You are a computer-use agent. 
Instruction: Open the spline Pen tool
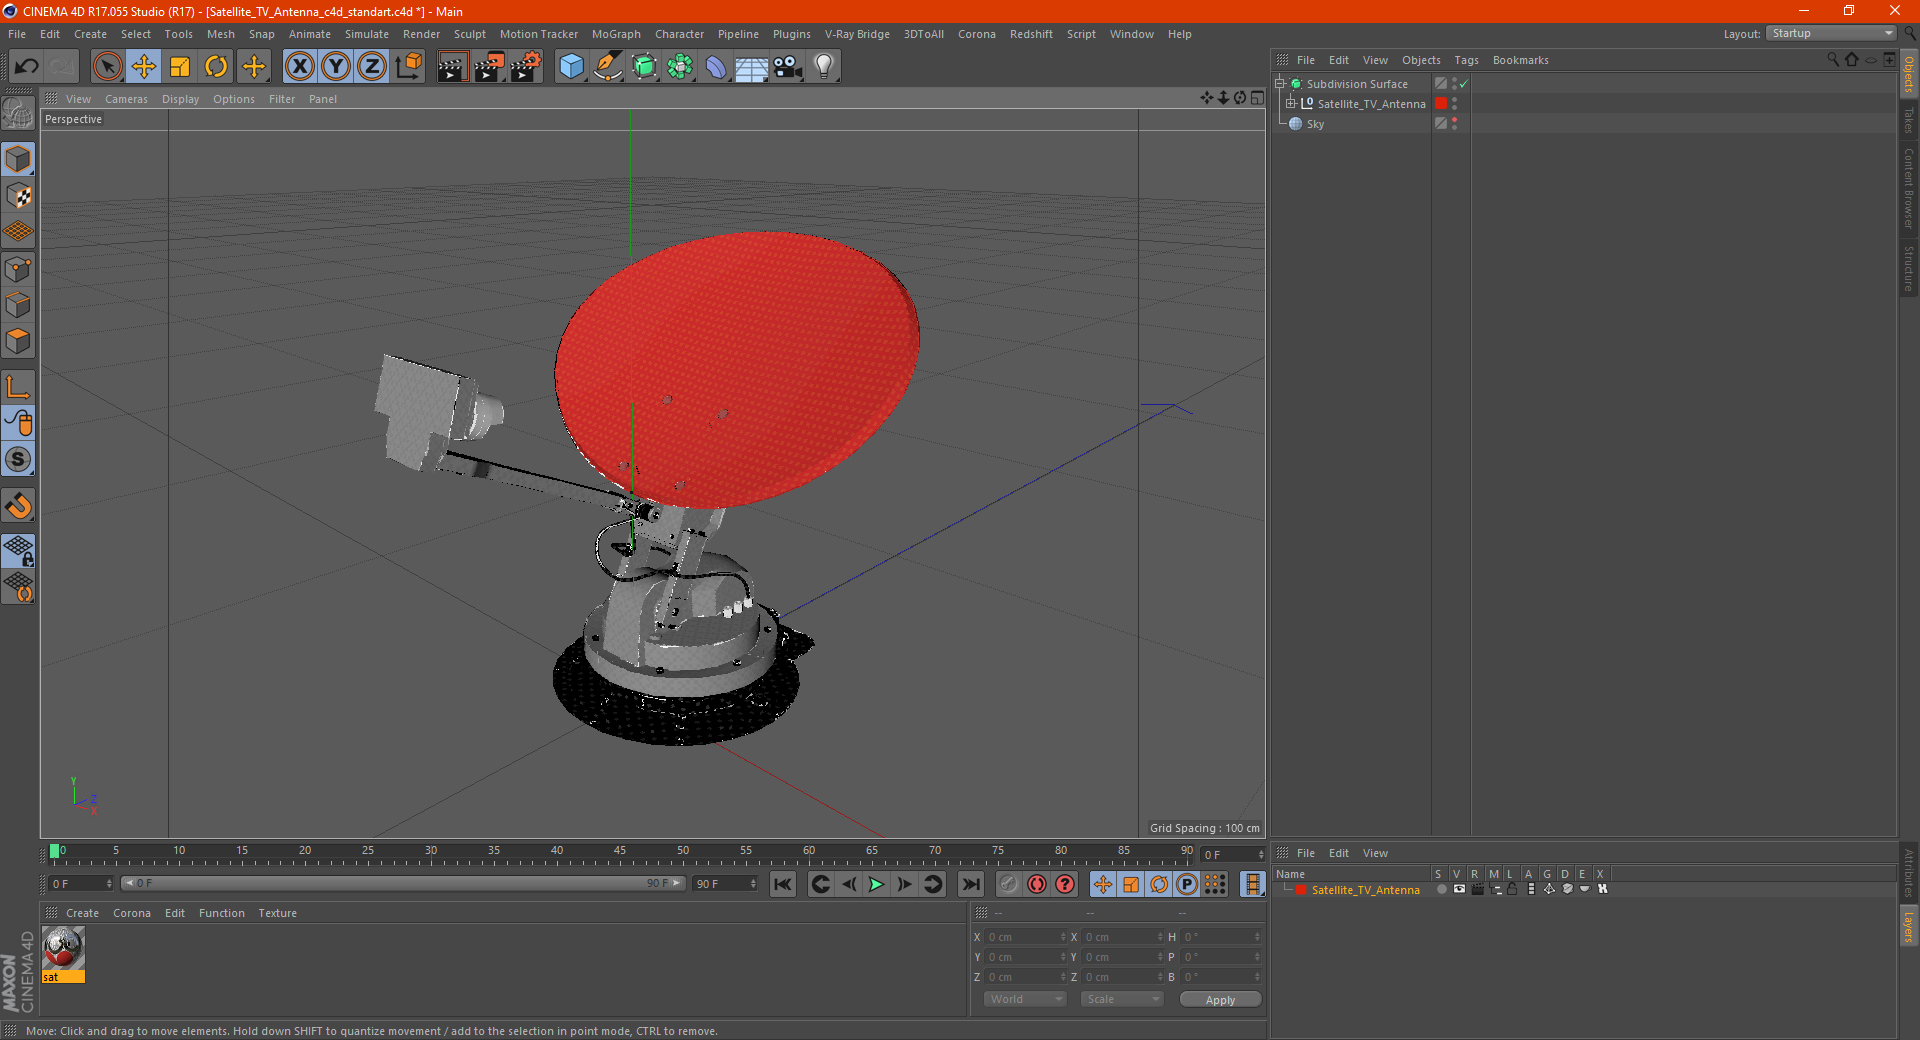click(607, 67)
